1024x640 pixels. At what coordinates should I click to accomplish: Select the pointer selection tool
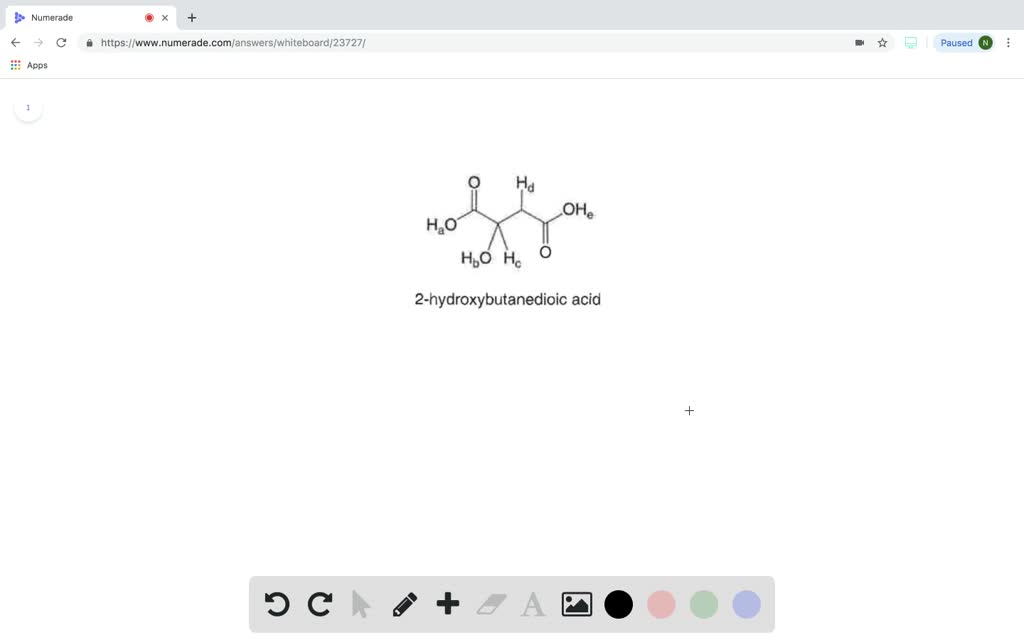point(362,604)
